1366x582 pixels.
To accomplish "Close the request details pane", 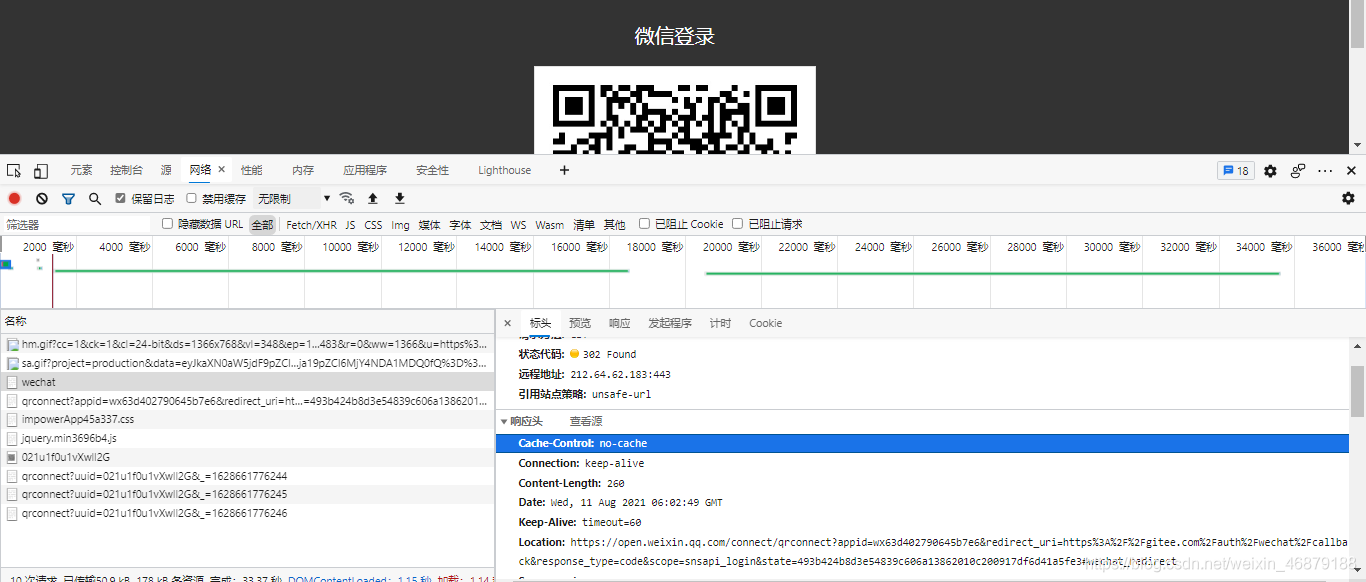I will tap(507, 323).
